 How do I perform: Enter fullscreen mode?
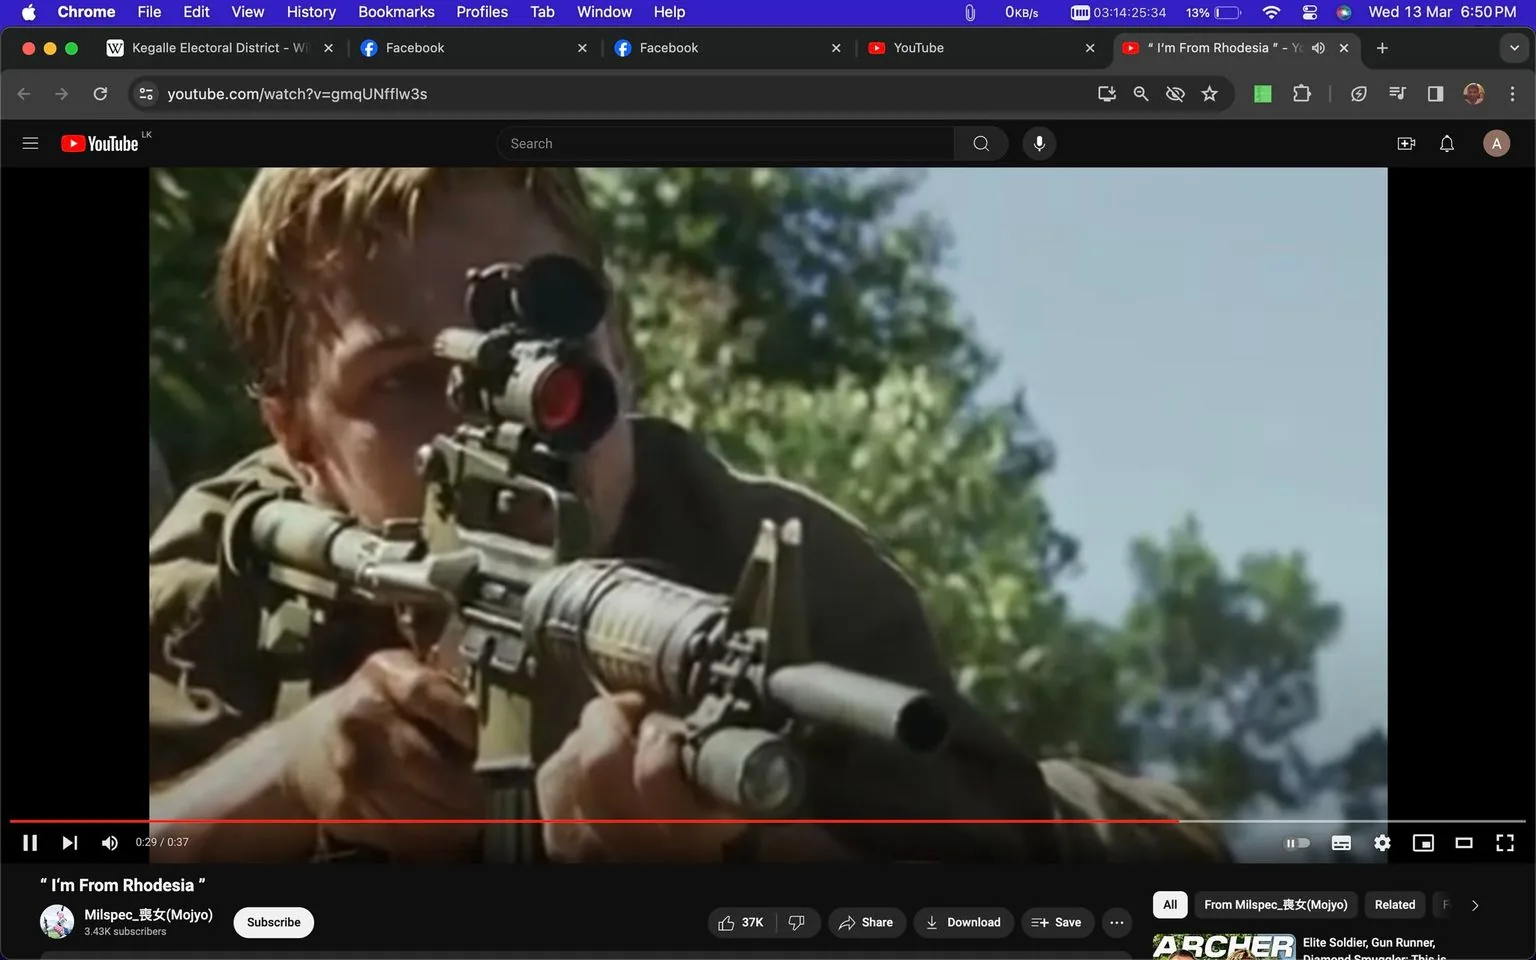pyautogui.click(x=1505, y=842)
